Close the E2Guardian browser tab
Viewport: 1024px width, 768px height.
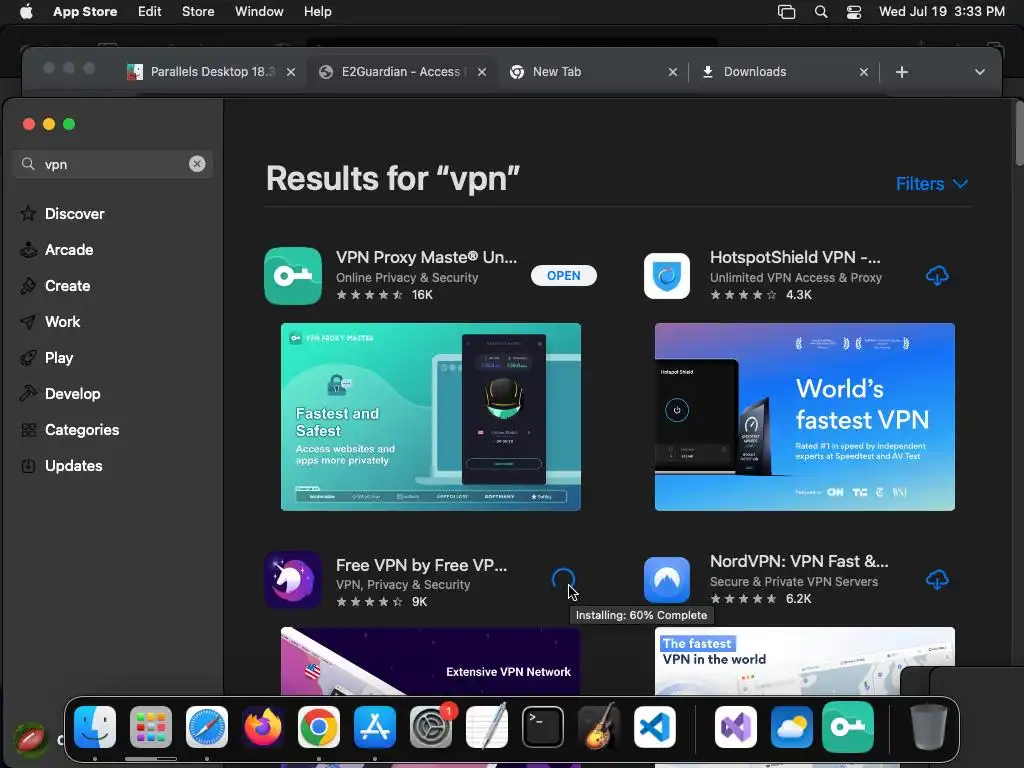(482, 72)
